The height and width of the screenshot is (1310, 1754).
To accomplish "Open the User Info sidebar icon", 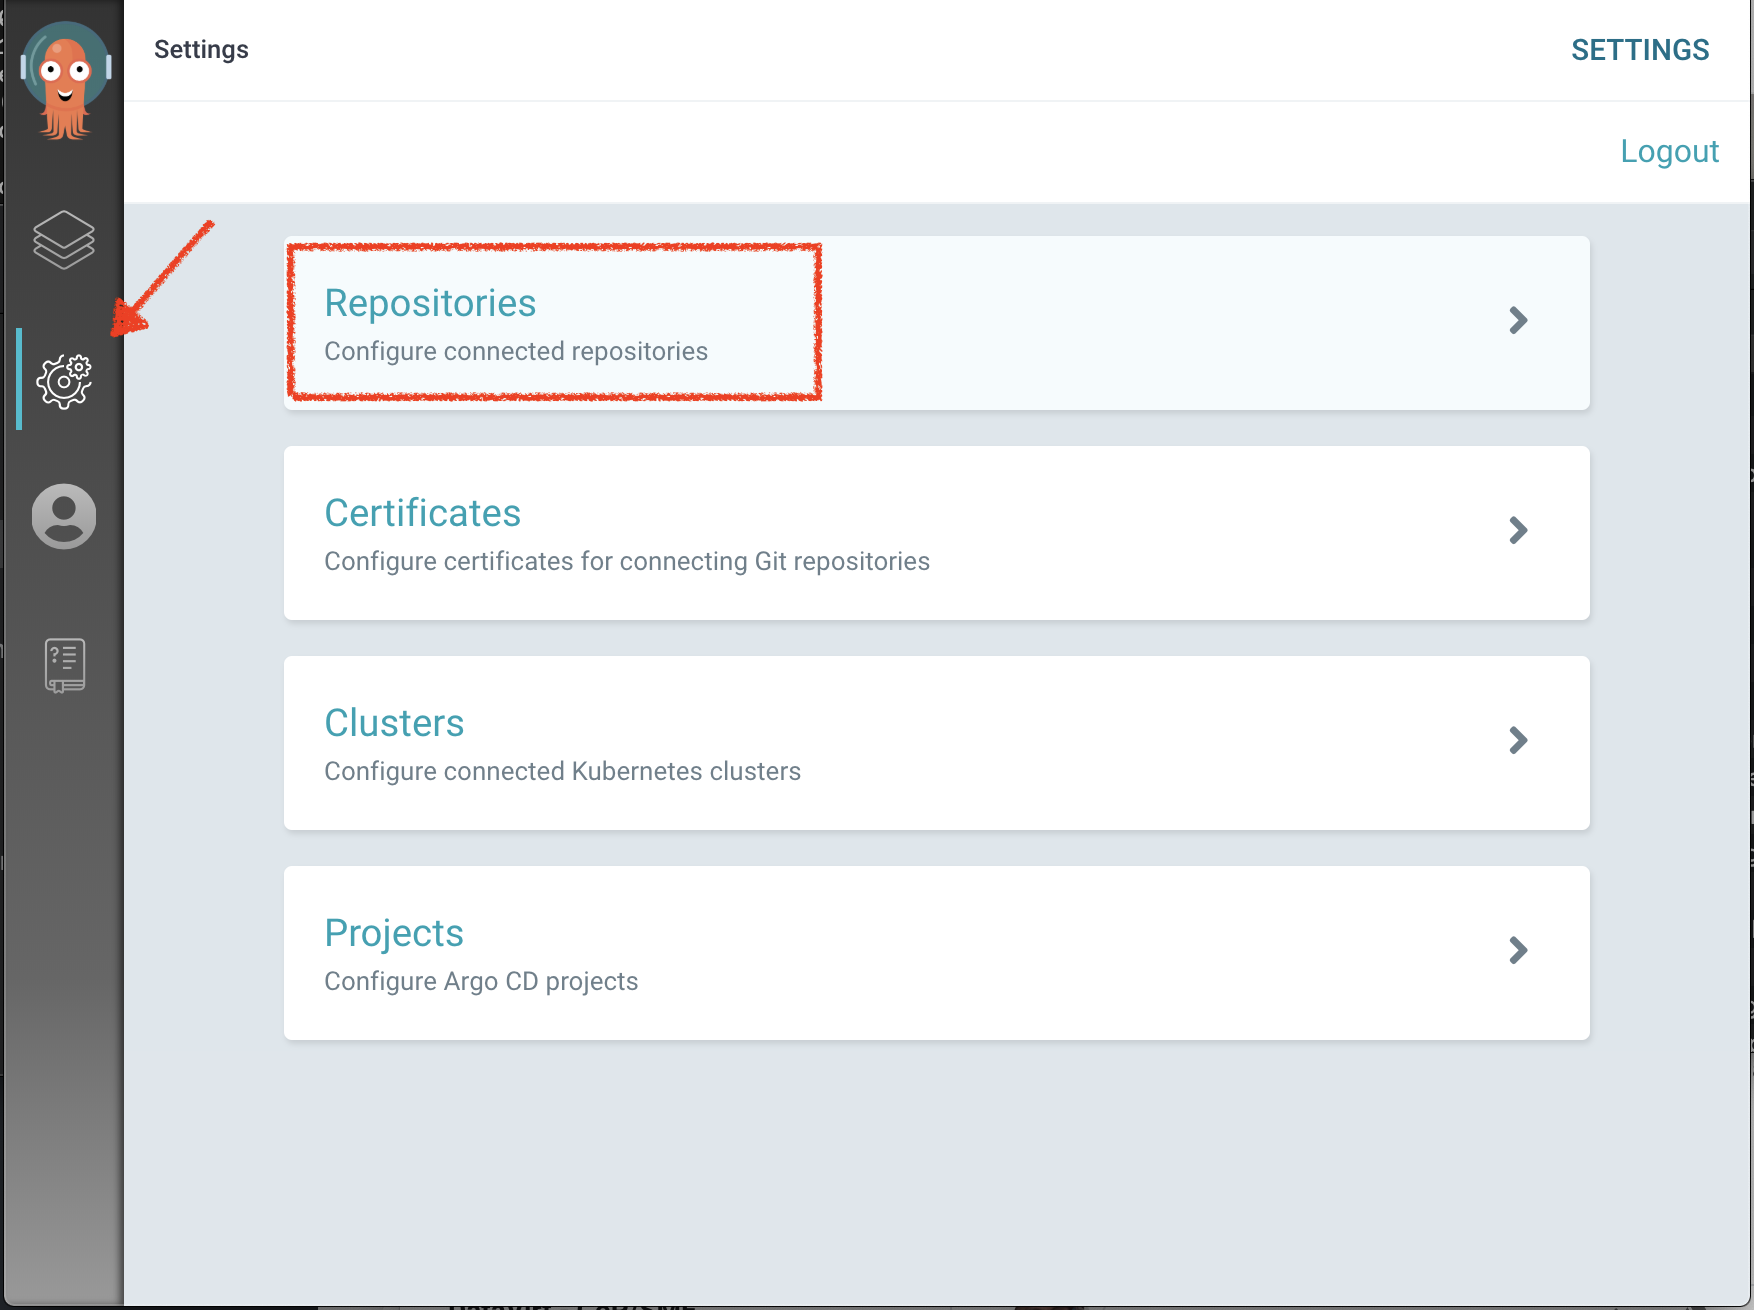I will pyautogui.click(x=64, y=516).
